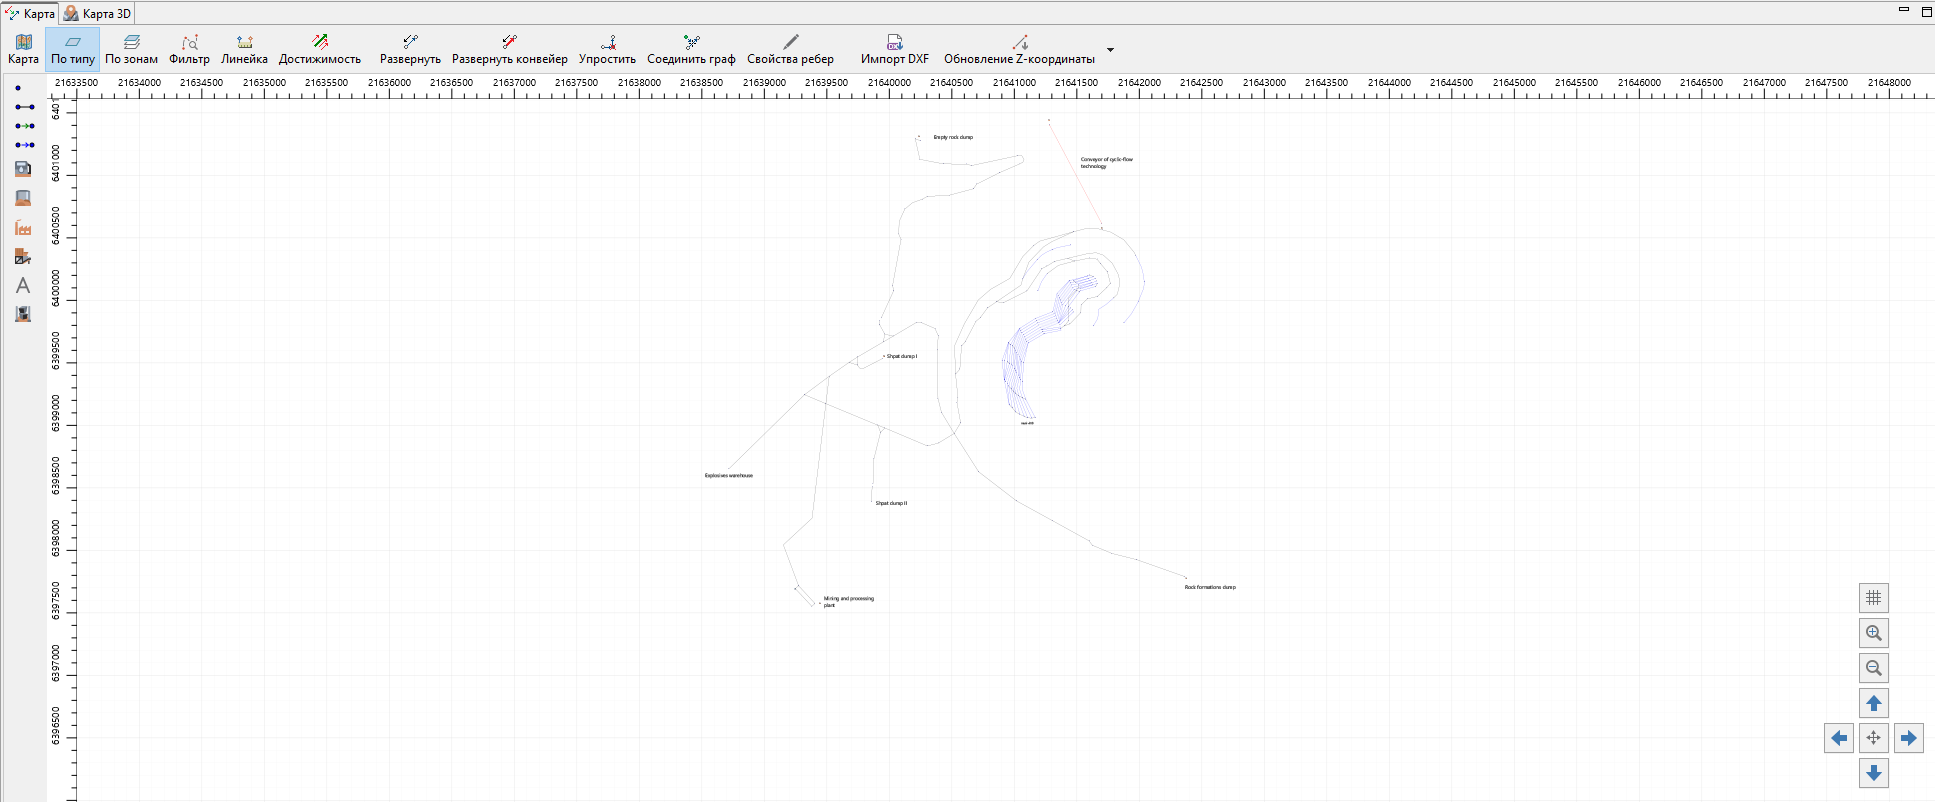Click the Mining and processing plant label
The image size is (1935, 802).
[x=848, y=601]
